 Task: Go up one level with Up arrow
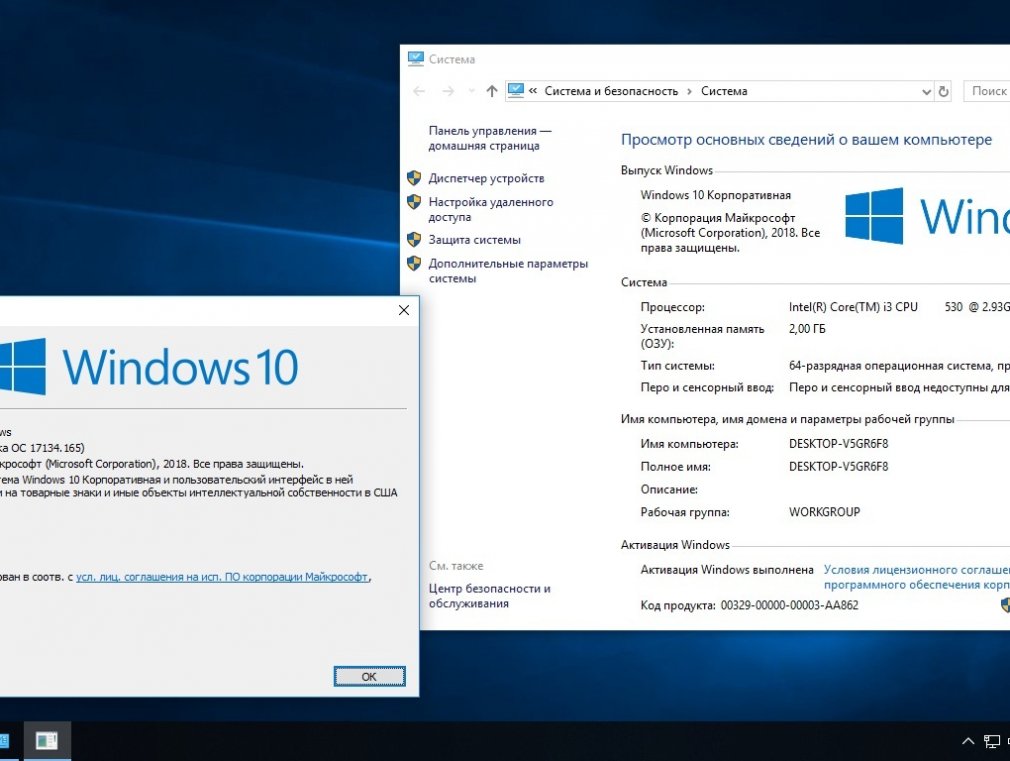pyautogui.click(x=492, y=92)
